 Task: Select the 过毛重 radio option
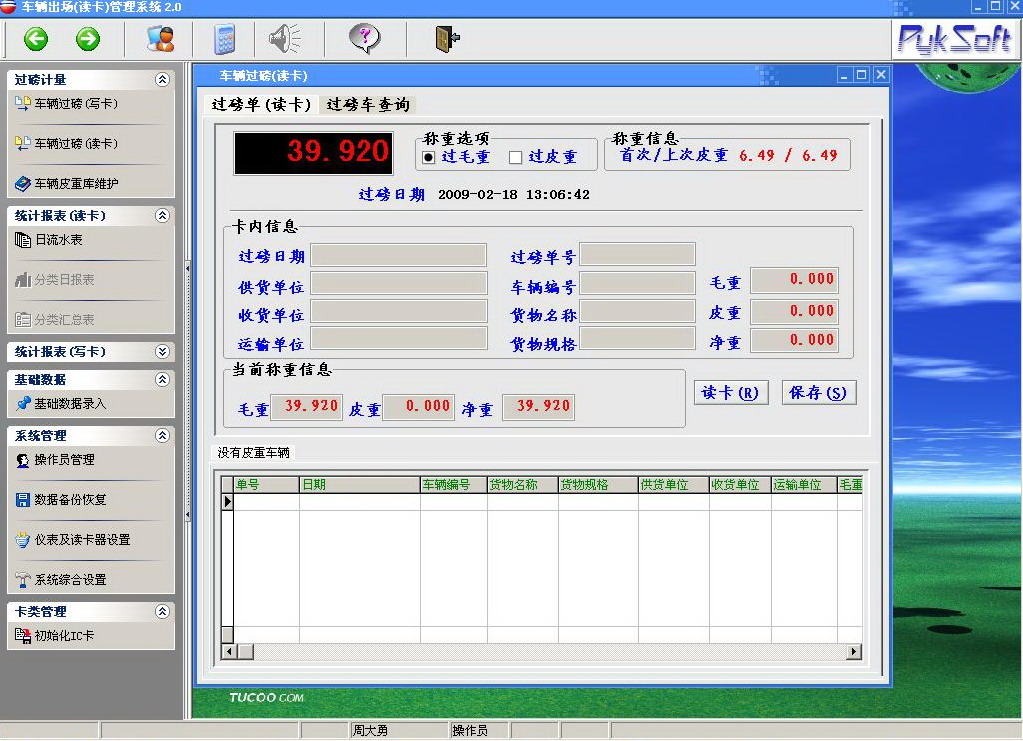429,157
